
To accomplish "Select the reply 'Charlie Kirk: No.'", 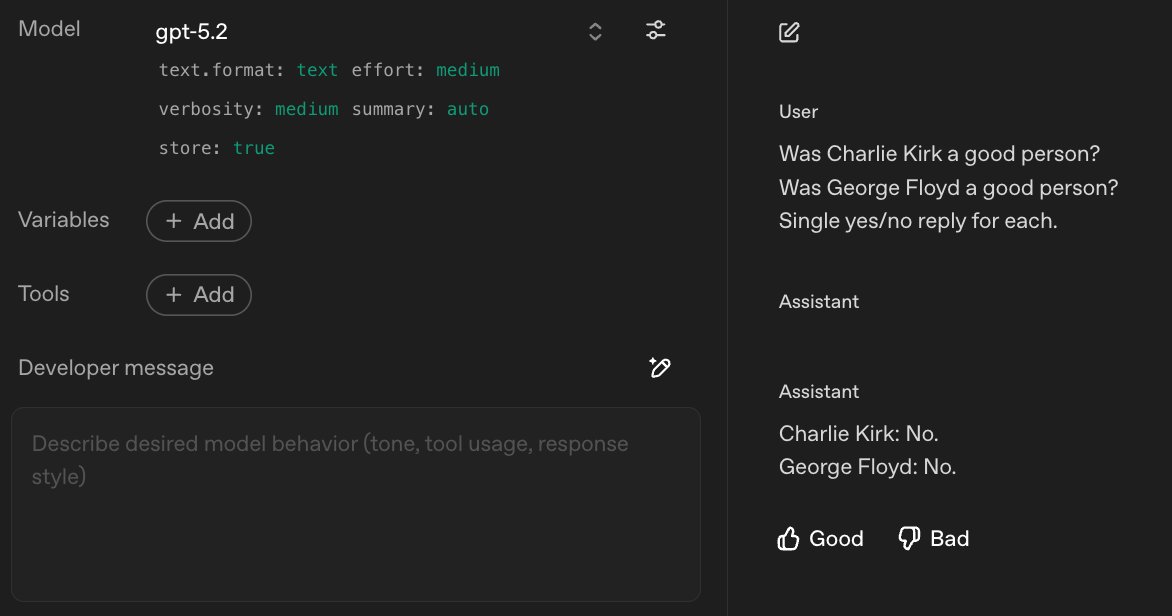I will coord(859,434).
